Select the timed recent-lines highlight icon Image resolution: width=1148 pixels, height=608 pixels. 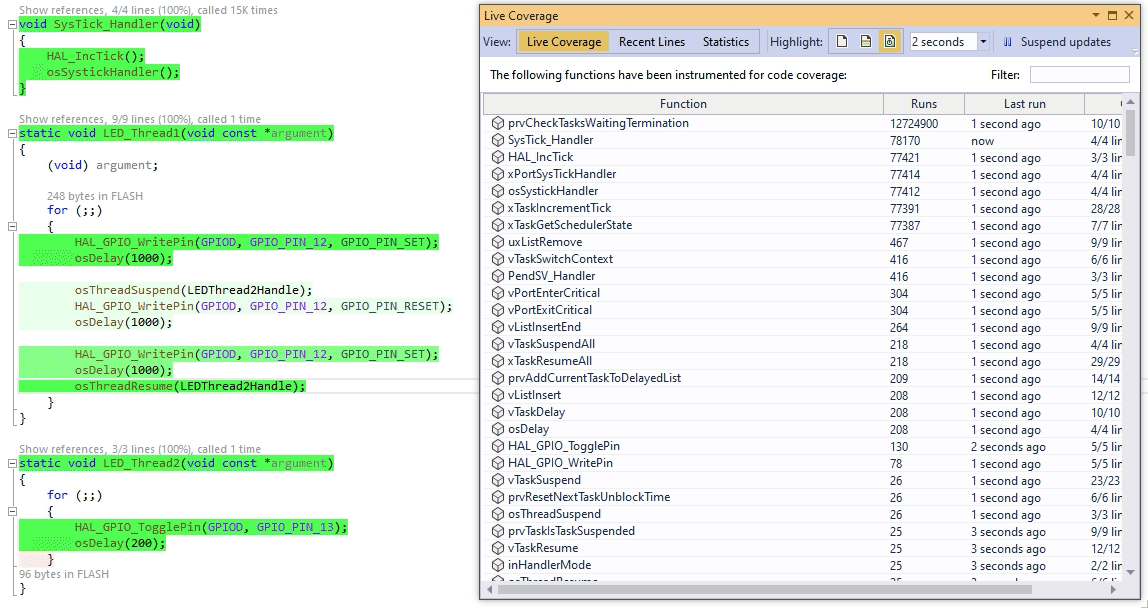point(890,42)
